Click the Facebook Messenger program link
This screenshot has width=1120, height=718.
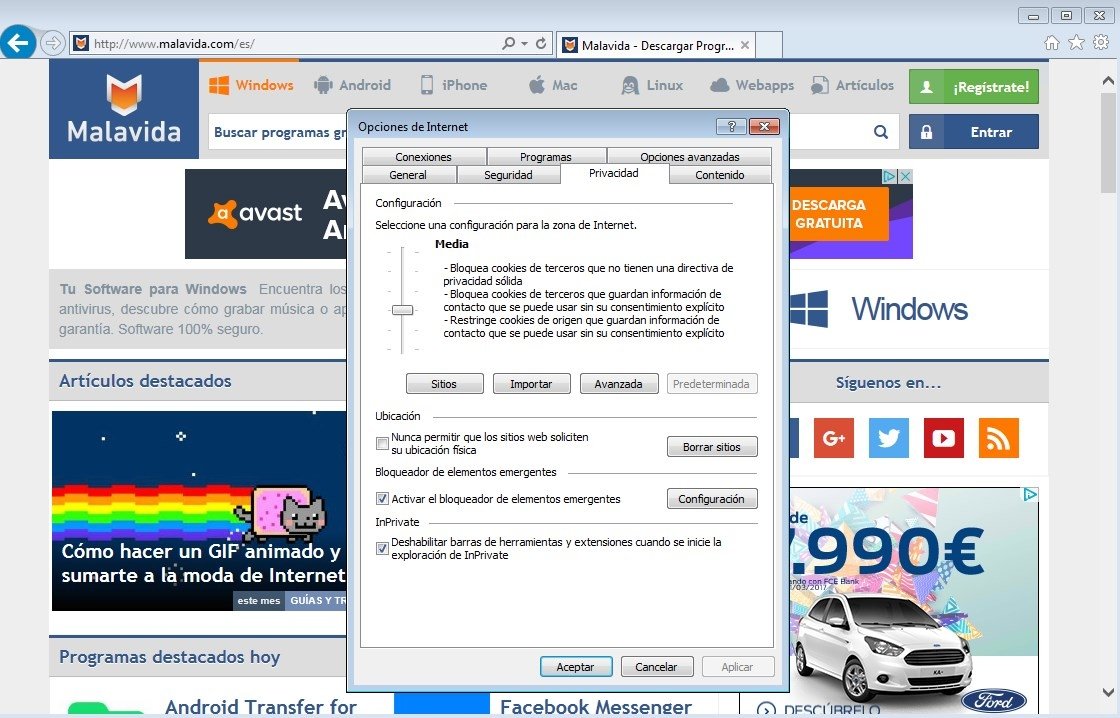596,706
